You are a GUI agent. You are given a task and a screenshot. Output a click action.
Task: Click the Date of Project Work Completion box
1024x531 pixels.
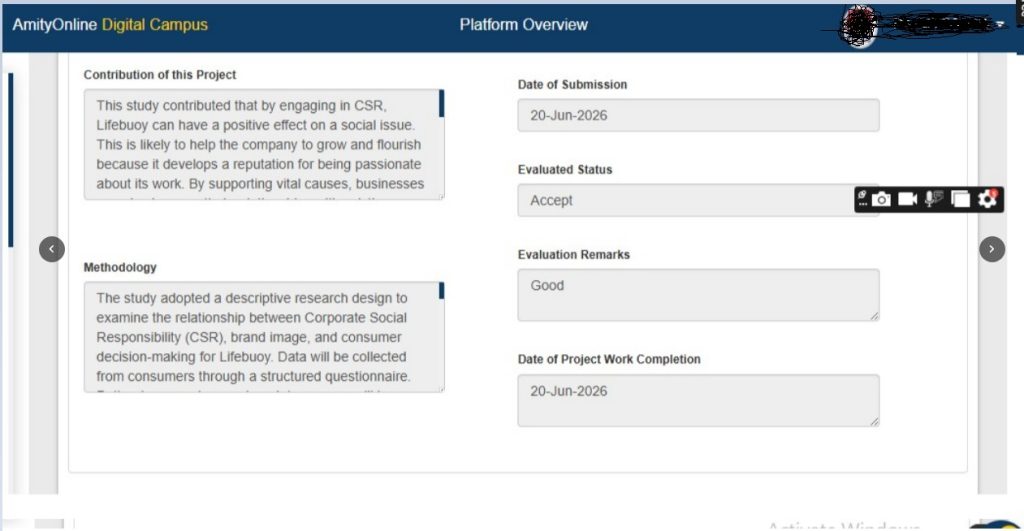(698, 400)
